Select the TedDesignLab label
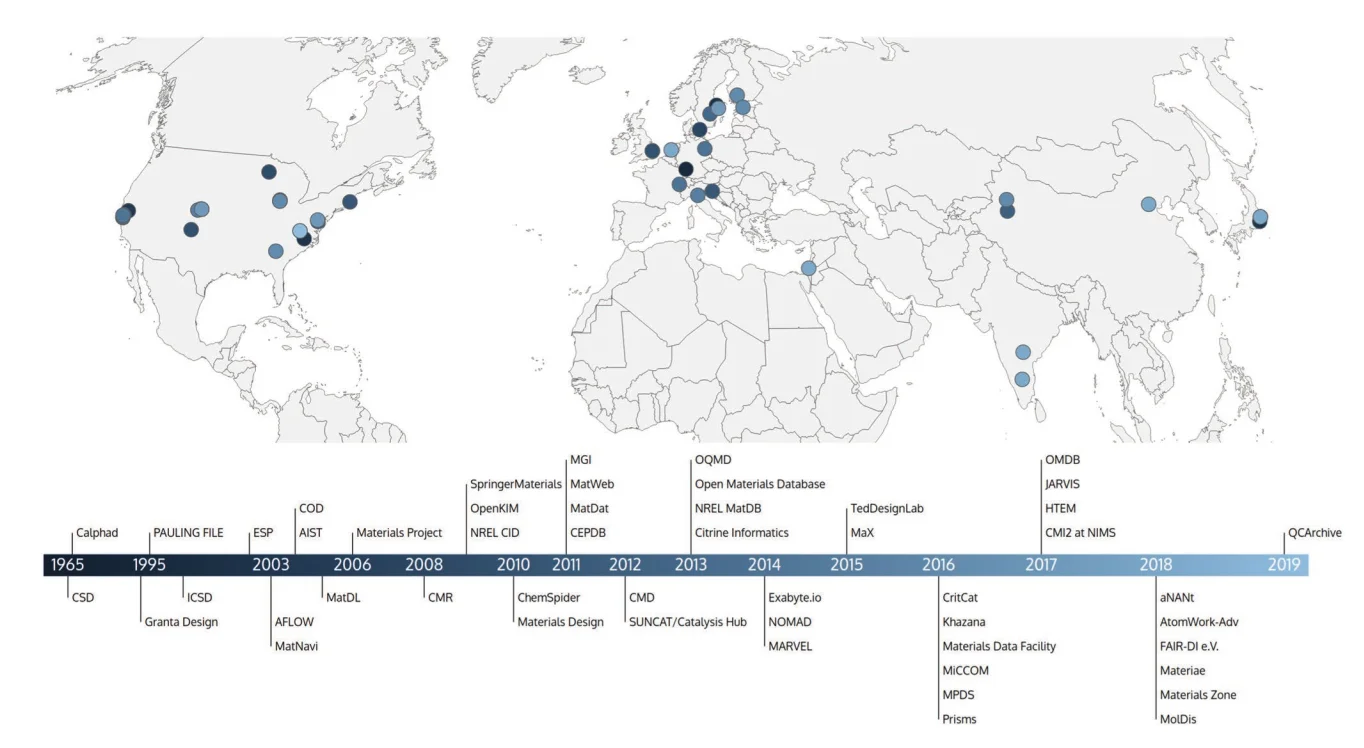Screen dimensions: 1364x748 pyautogui.click(x=887, y=508)
